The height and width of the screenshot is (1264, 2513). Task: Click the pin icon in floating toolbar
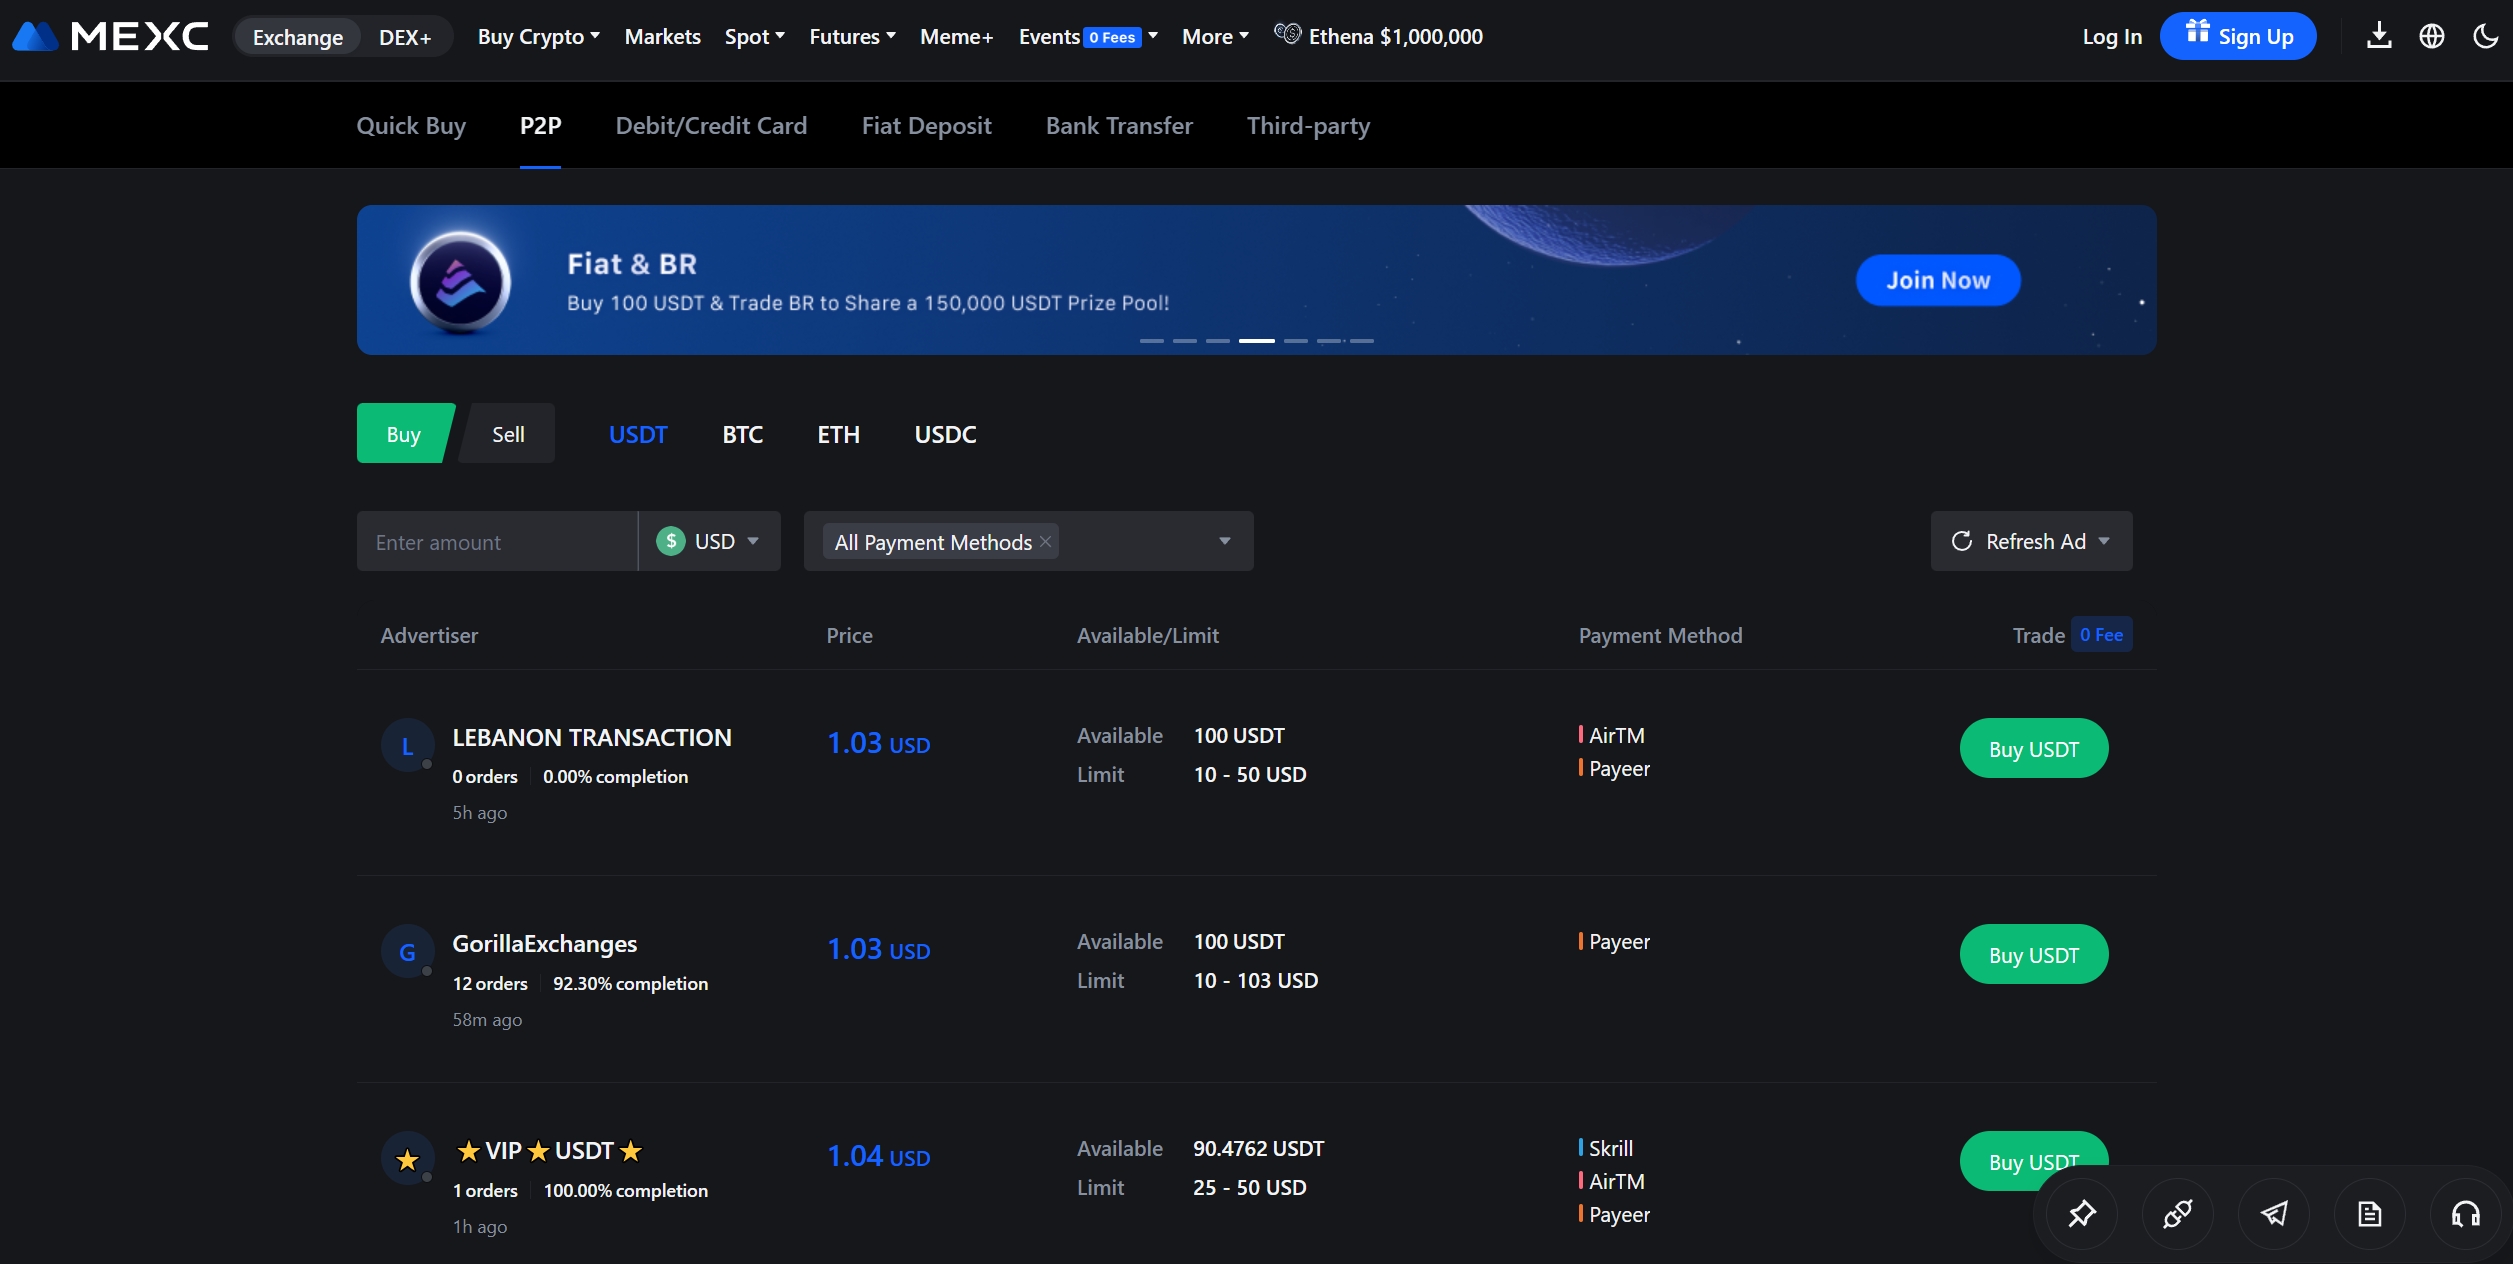[2082, 1214]
